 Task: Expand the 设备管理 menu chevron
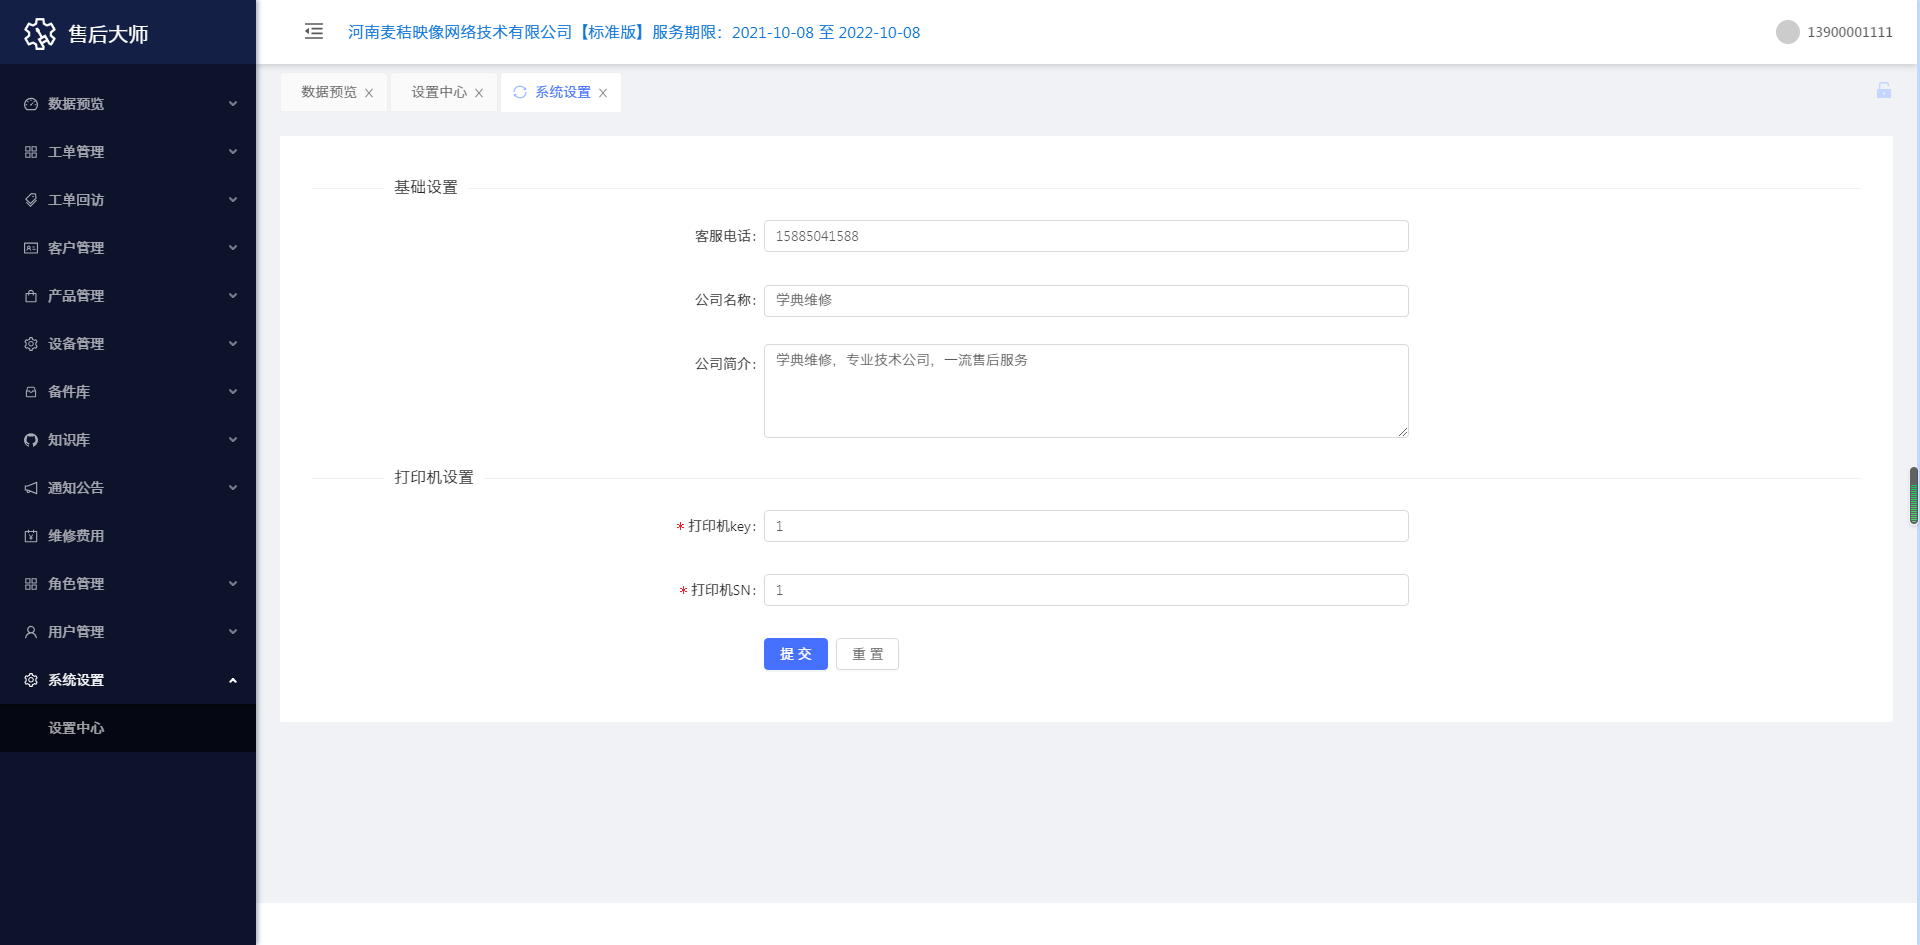click(233, 343)
